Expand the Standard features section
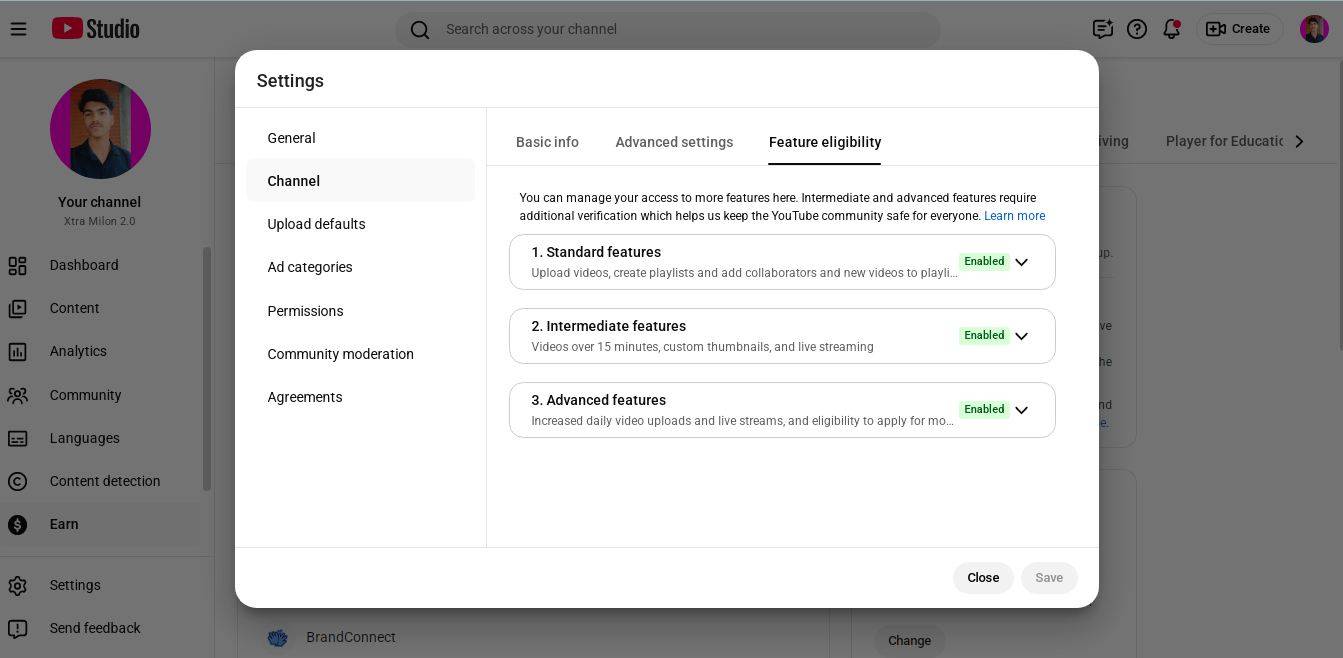Screen dimensions: 1343x658 pyautogui.click(x=1021, y=262)
